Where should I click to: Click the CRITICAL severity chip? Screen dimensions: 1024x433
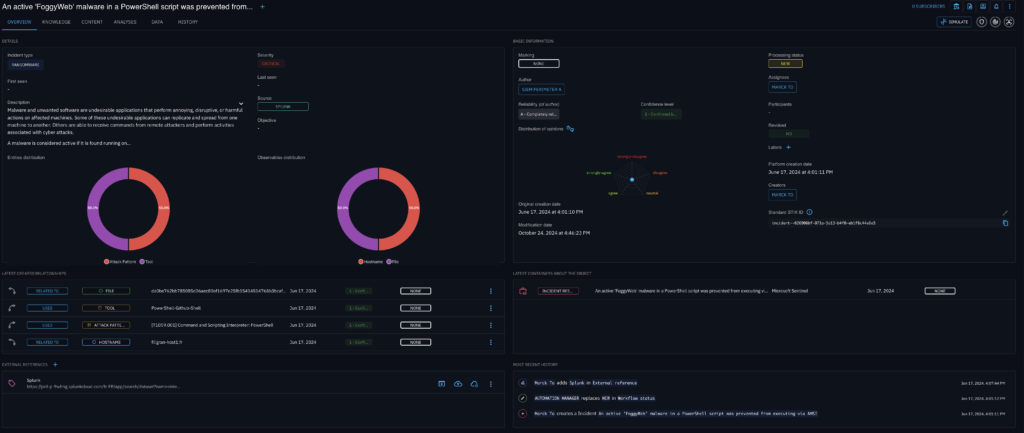click(x=271, y=64)
